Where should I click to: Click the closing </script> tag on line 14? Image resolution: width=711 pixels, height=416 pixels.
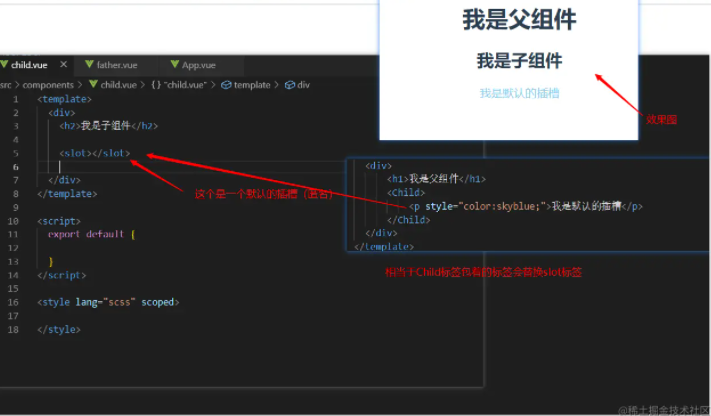[x=62, y=275]
